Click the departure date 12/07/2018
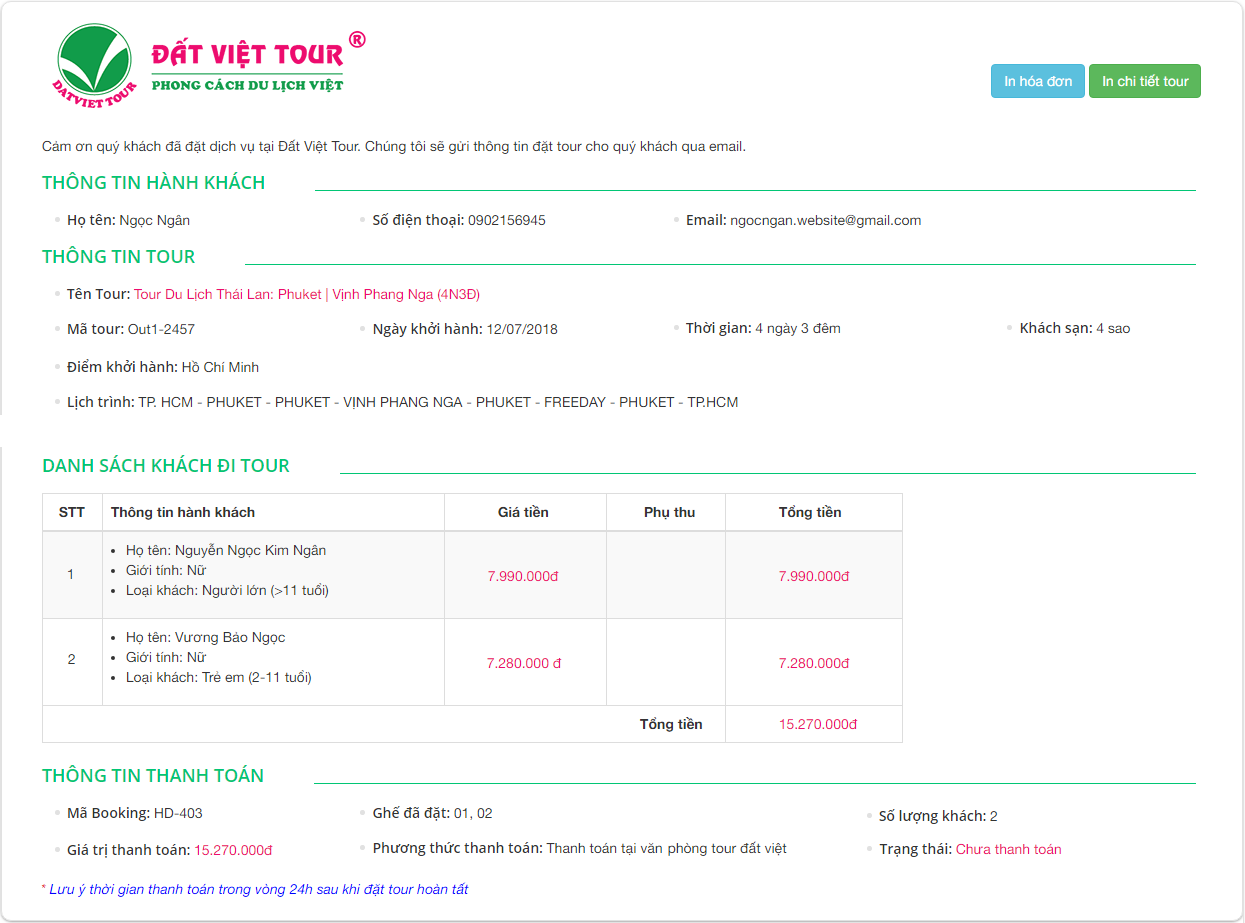Image resolution: width=1245 pixels, height=923 pixels. tap(522, 329)
